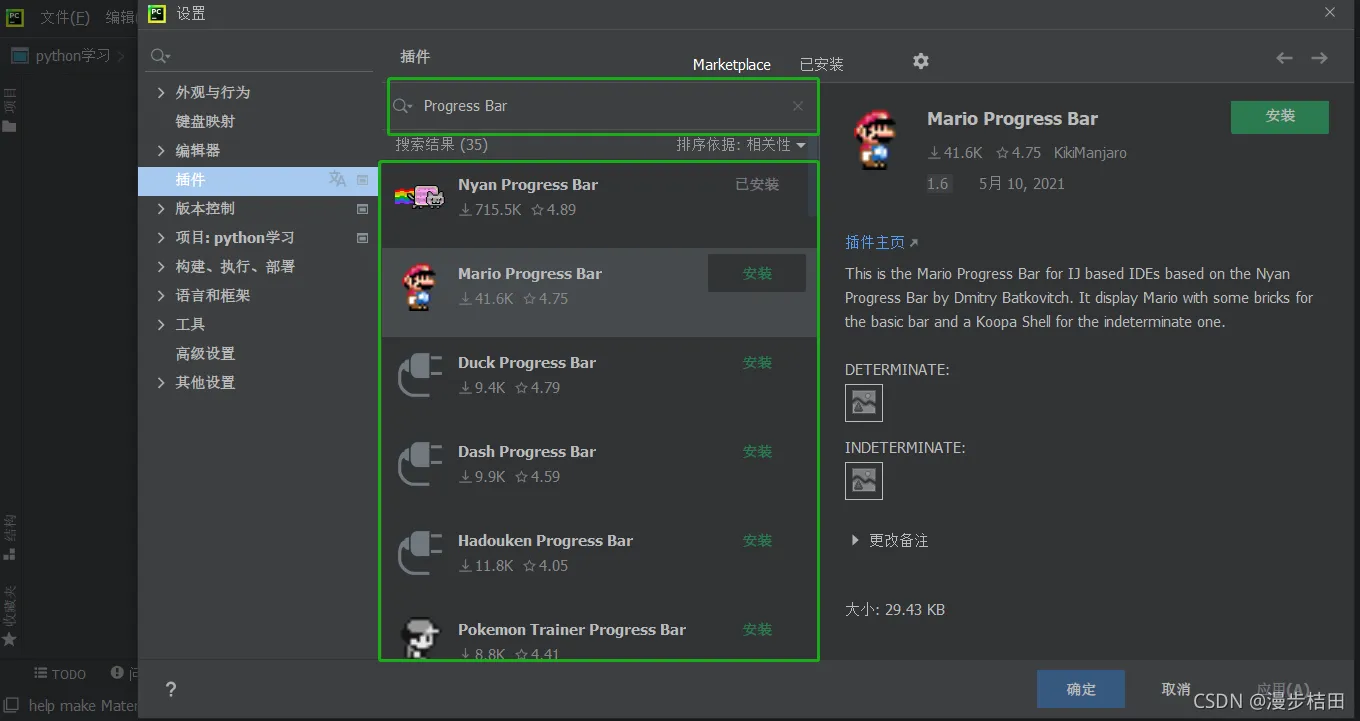Click the 确定 button
This screenshot has height=721, width=1360.
click(1081, 689)
